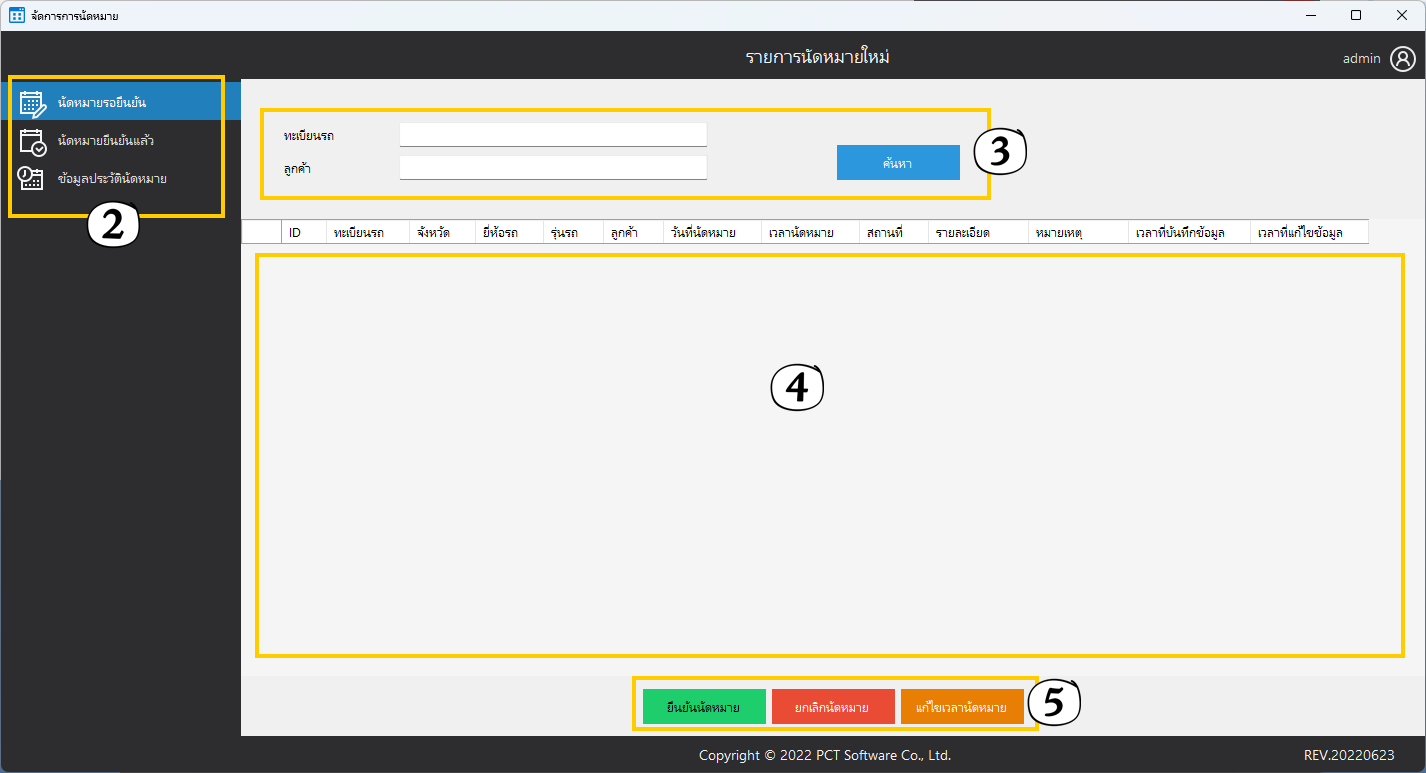
Task: Focus the ลูกค้า search input field
Action: coord(552,167)
